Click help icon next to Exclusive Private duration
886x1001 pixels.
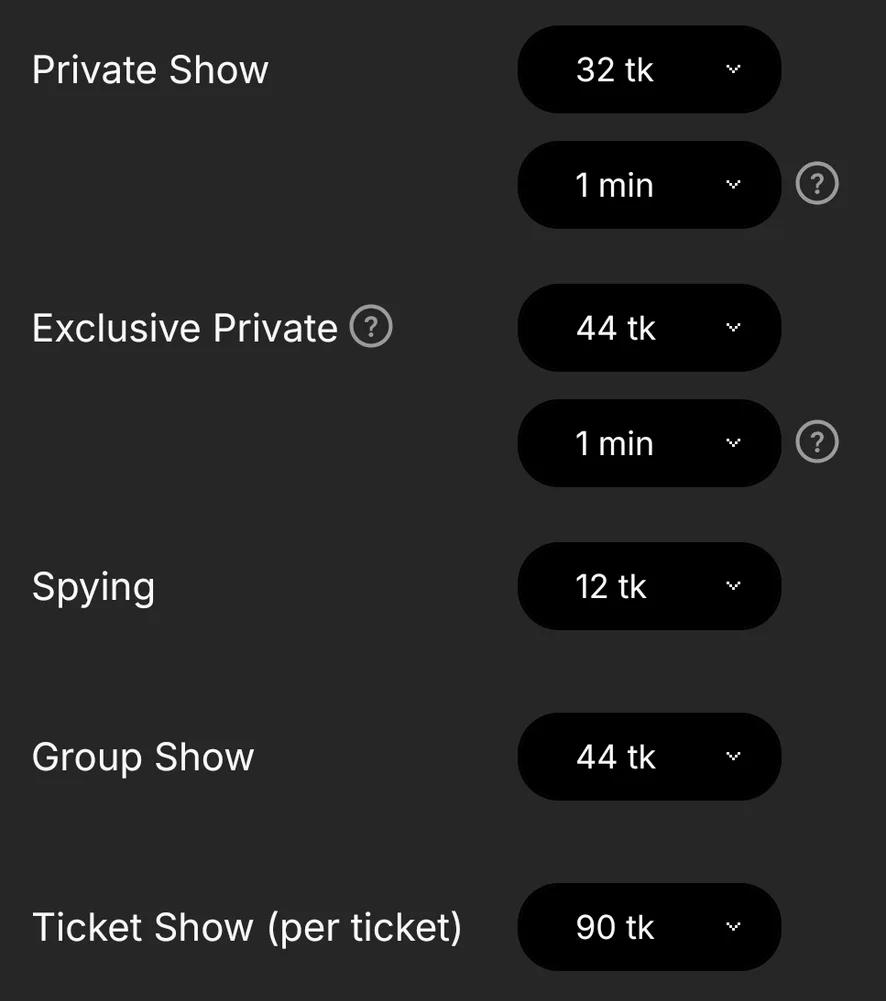817,443
